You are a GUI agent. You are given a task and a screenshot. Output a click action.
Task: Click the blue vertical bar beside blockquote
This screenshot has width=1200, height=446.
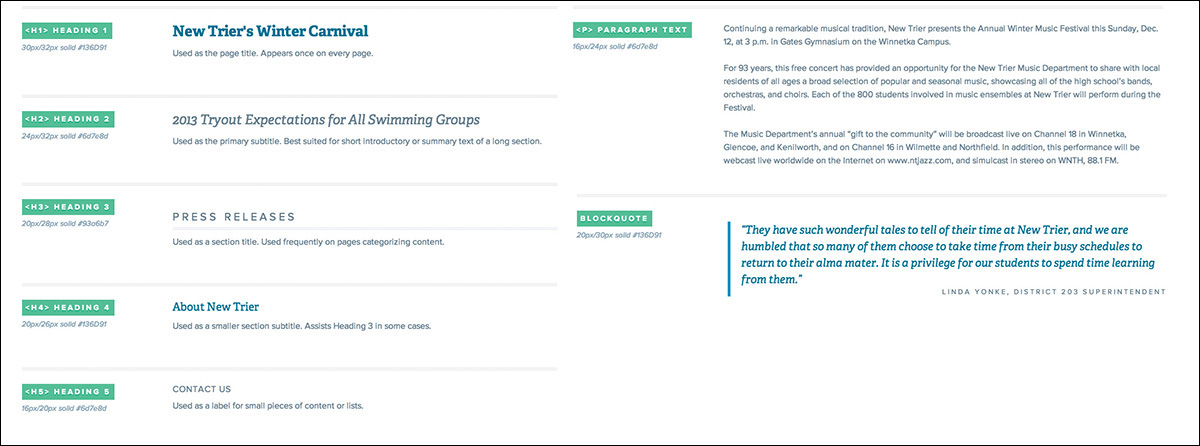click(x=730, y=258)
